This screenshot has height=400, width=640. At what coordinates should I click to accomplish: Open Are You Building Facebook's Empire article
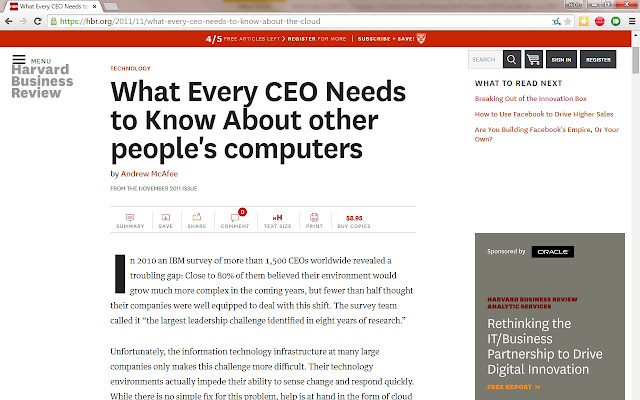coord(547,134)
